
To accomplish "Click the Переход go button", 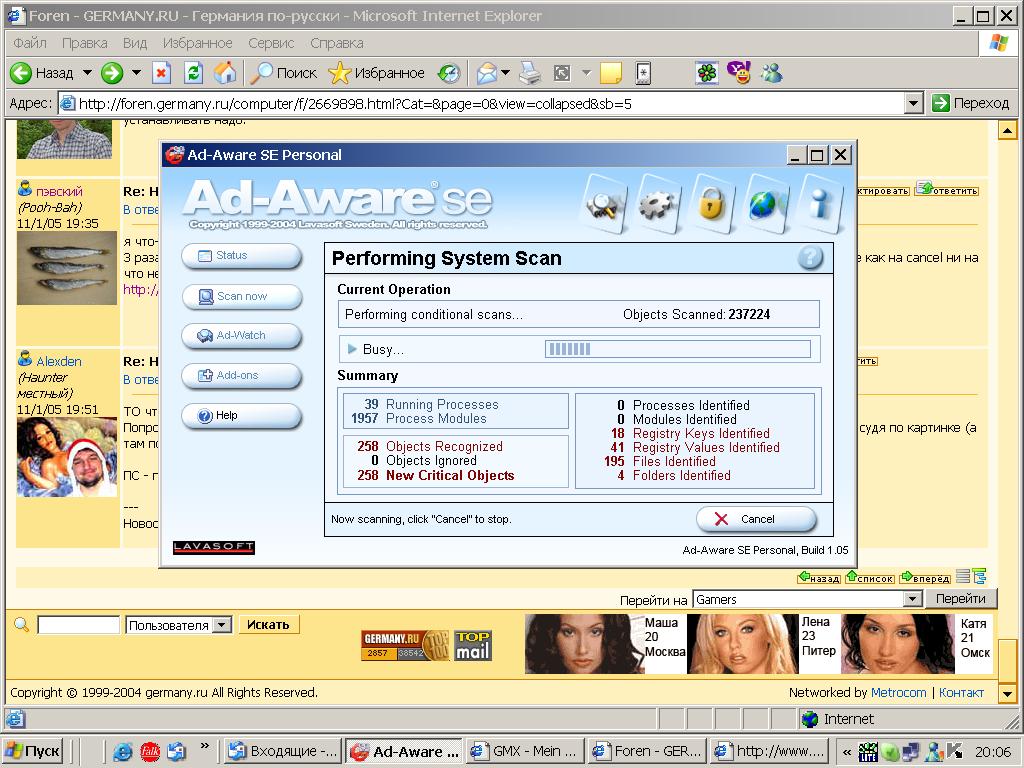I will 970,103.
